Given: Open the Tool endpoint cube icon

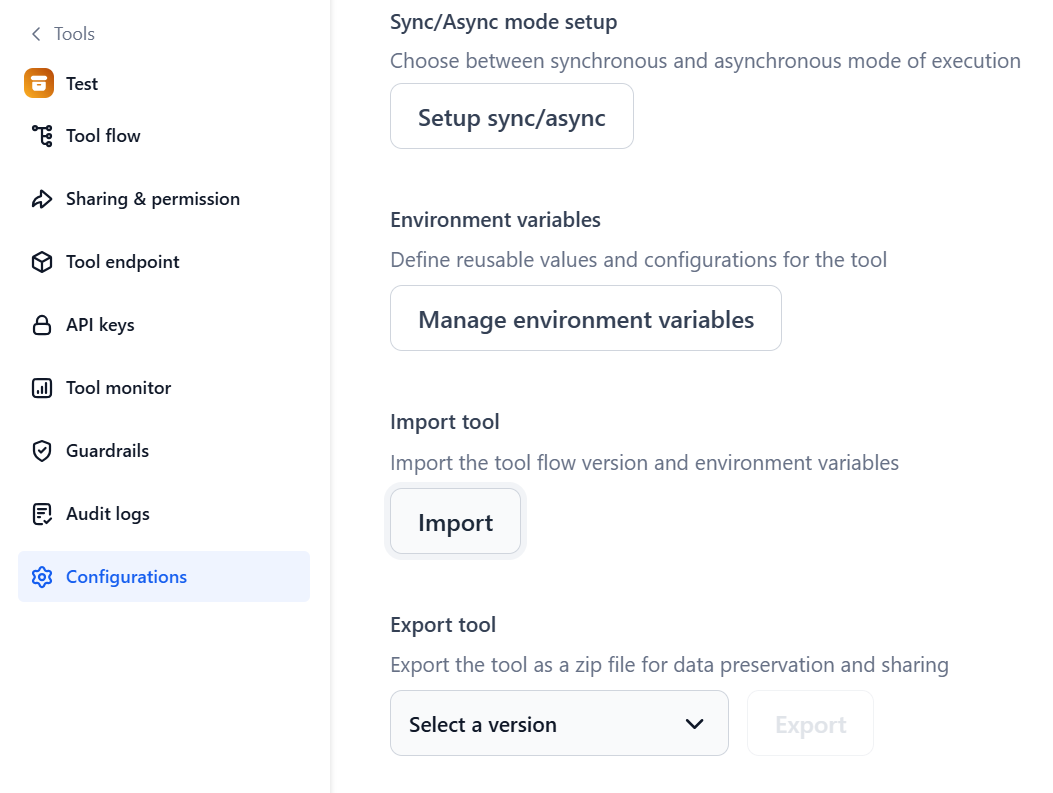Looking at the screenshot, I should (x=42, y=262).
